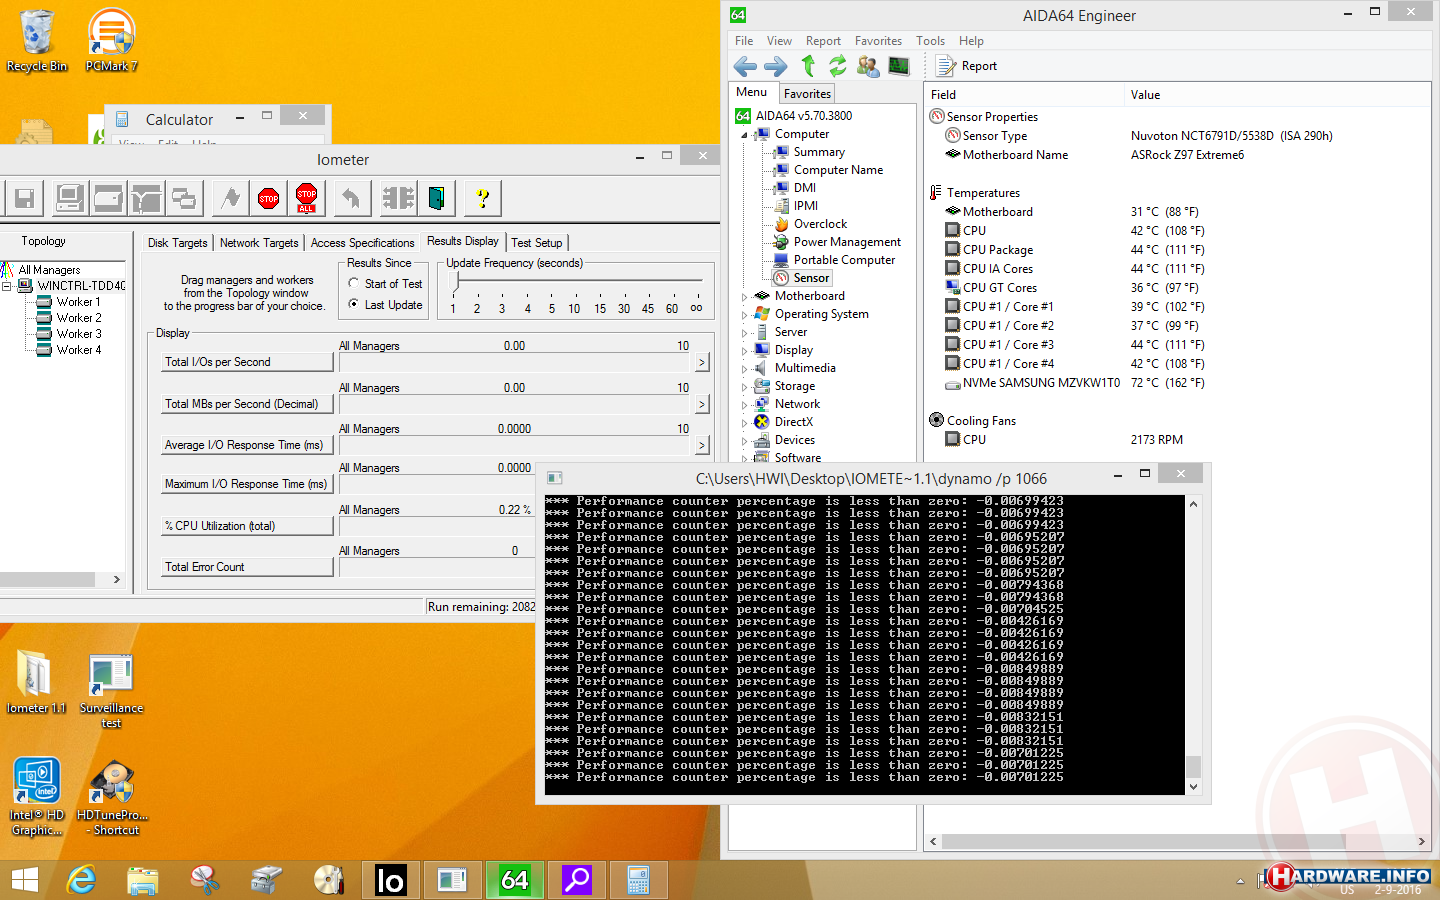Switch to AIDA64 via taskbar 64 icon
This screenshot has height=900, width=1440.
514,880
